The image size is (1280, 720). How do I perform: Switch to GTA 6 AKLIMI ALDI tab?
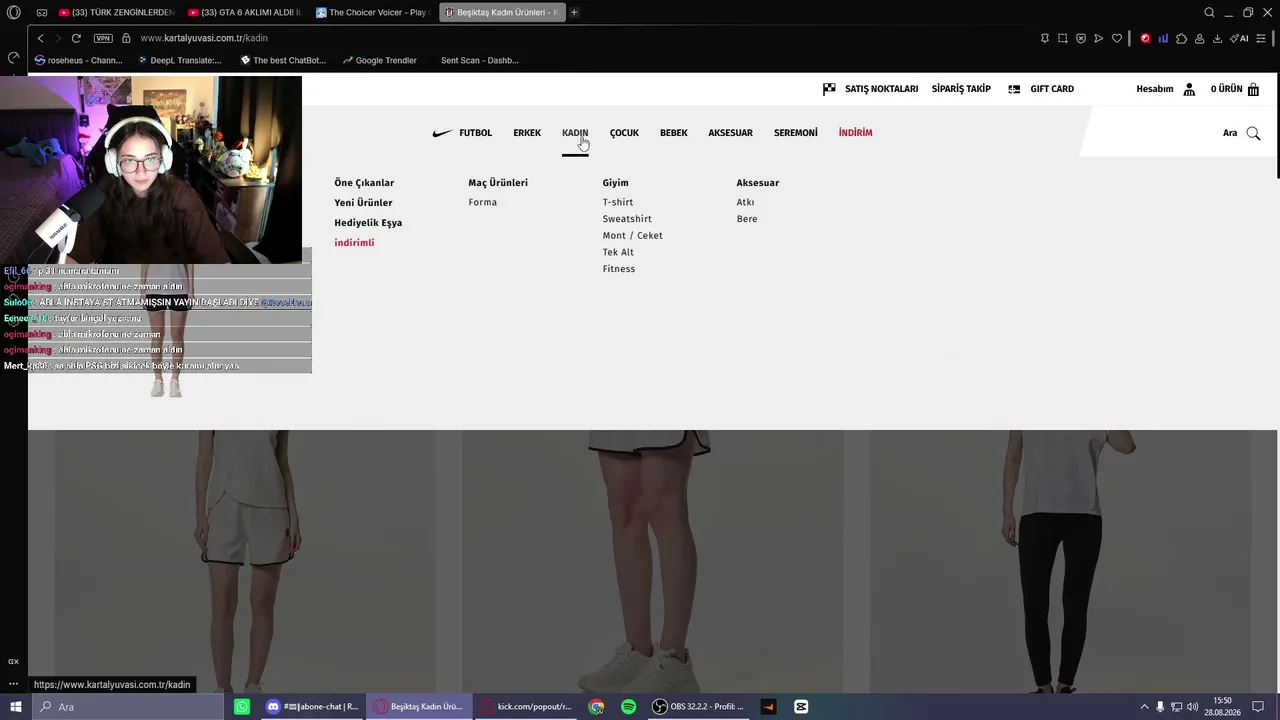[245, 12]
